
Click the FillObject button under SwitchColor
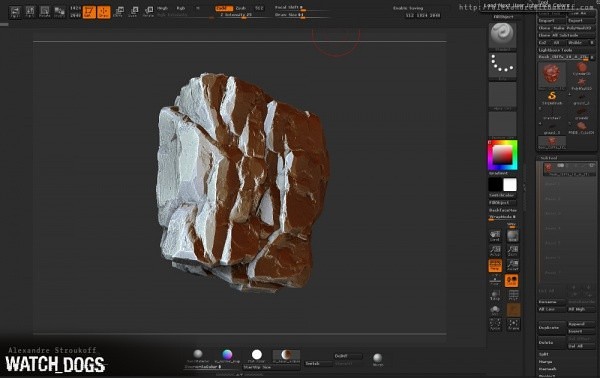(502, 203)
